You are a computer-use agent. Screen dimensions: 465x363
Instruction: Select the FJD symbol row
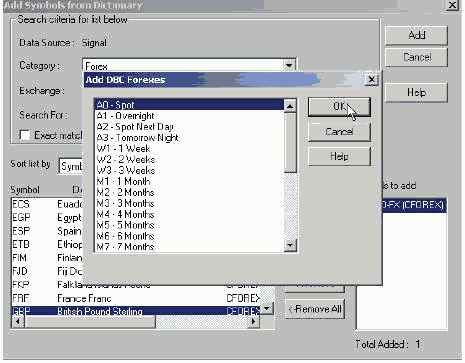(47, 271)
